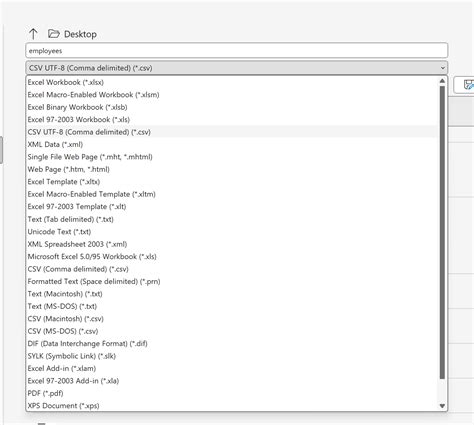
Task: Pick Excel Binary Workbook (*.xlsb)
Action: [x=232, y=107]
